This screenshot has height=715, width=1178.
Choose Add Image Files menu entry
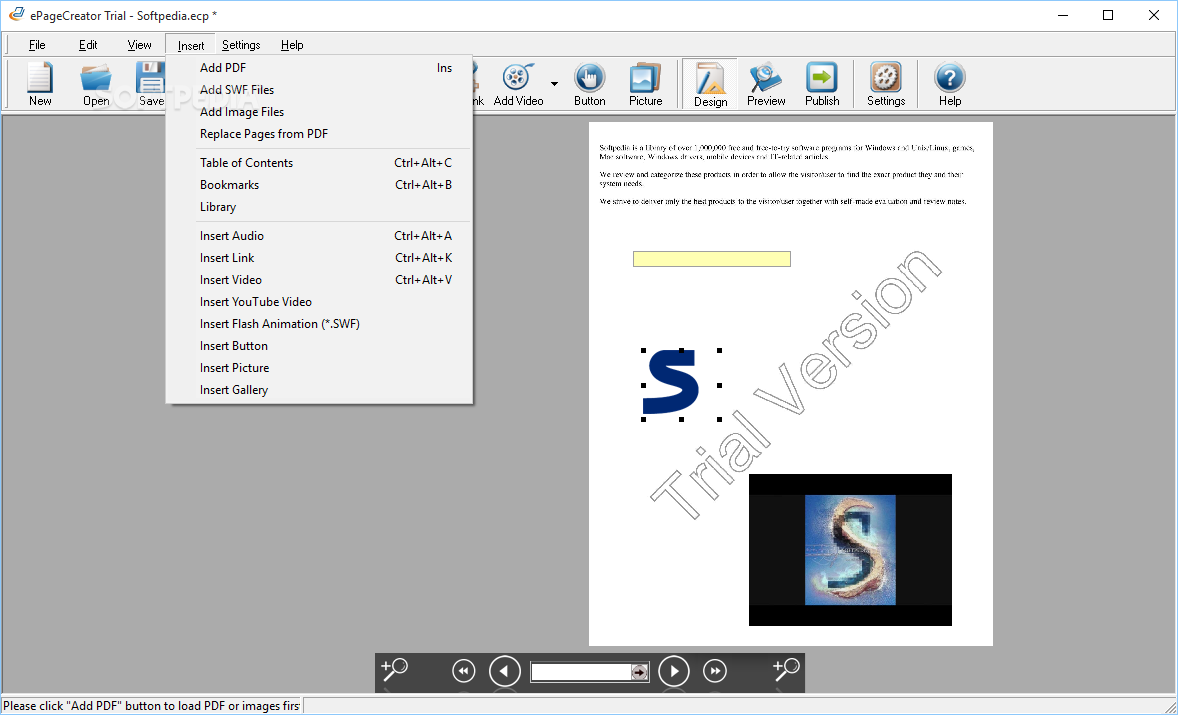tap(319, 112)
